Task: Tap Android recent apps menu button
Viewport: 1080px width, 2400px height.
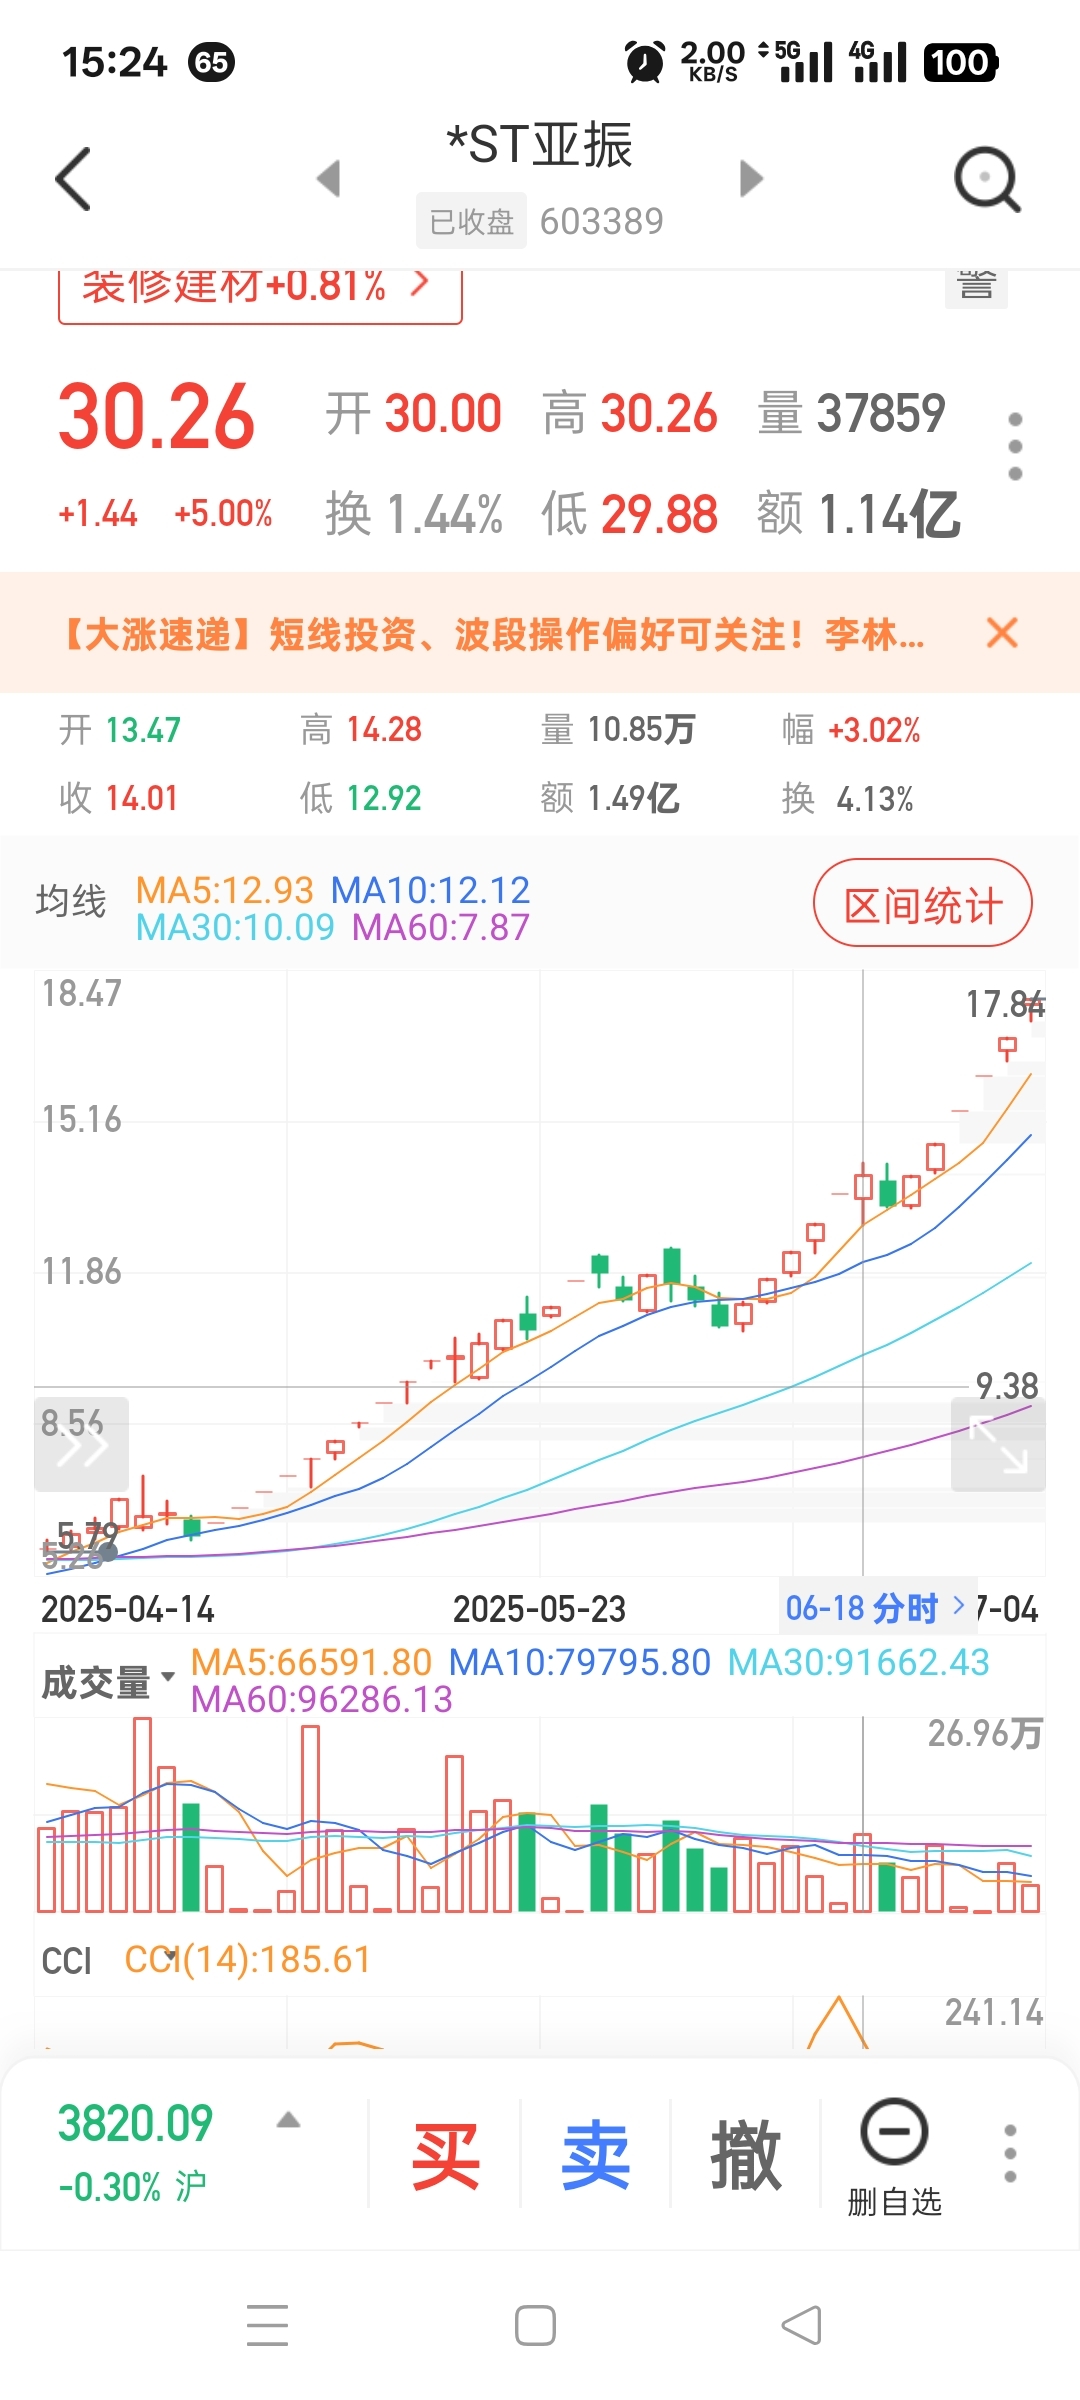Action: point(267,2325)
